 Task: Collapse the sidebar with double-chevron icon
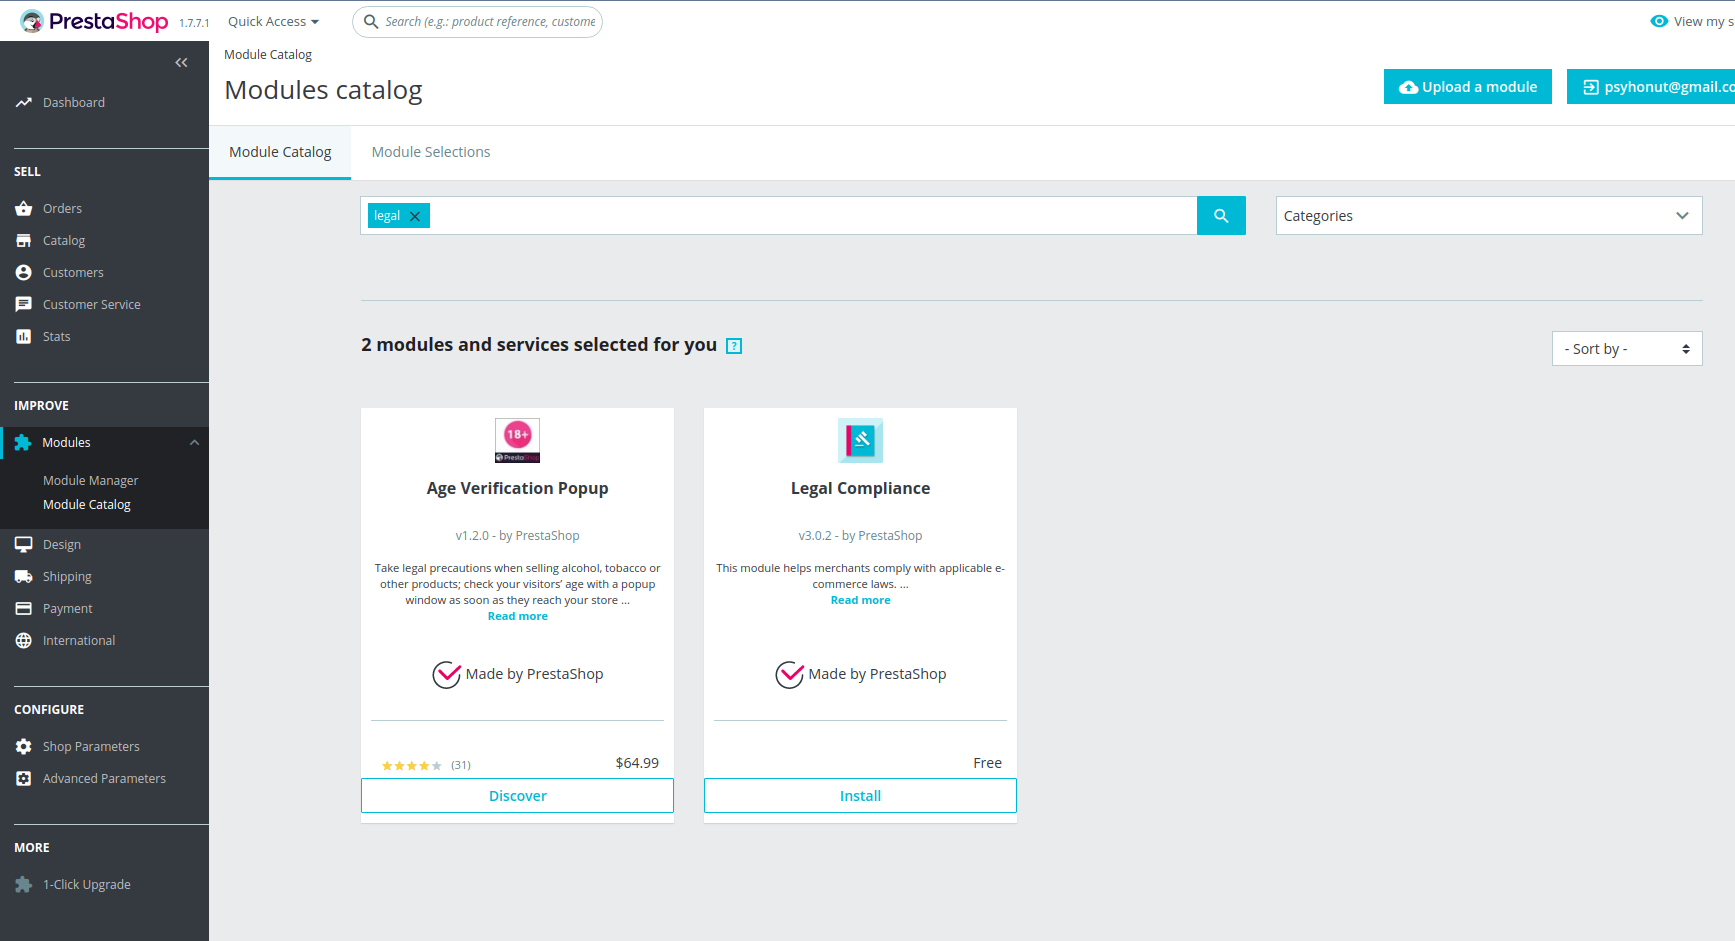tap(181, 63)
